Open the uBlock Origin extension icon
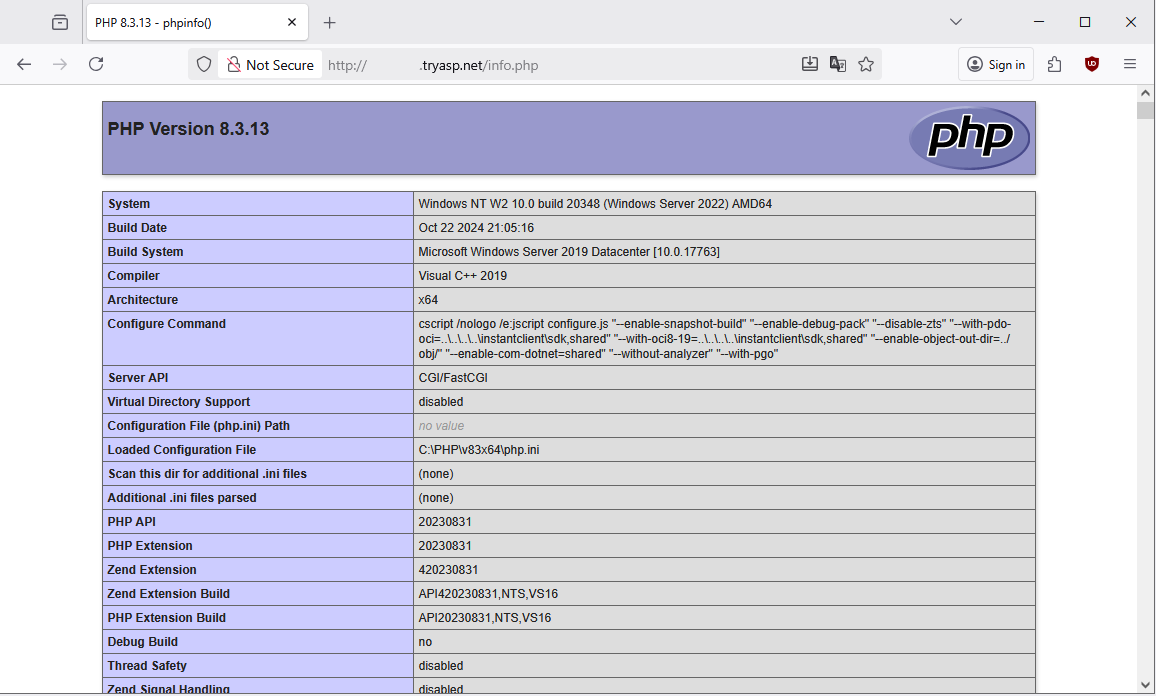1156x696 pixels. pos(1092,64)
